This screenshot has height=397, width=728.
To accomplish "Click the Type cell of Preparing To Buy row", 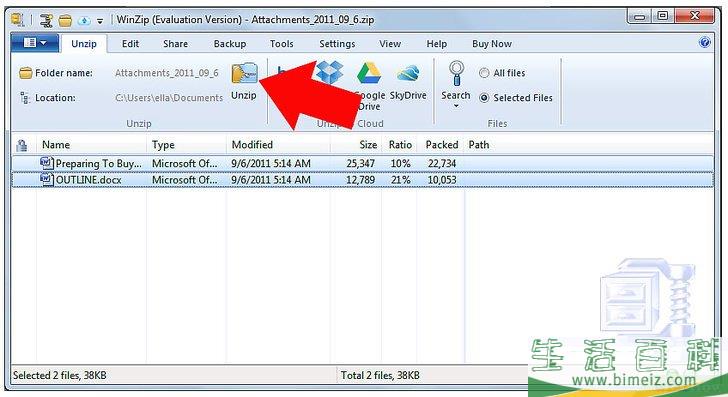I will point(185,163).
